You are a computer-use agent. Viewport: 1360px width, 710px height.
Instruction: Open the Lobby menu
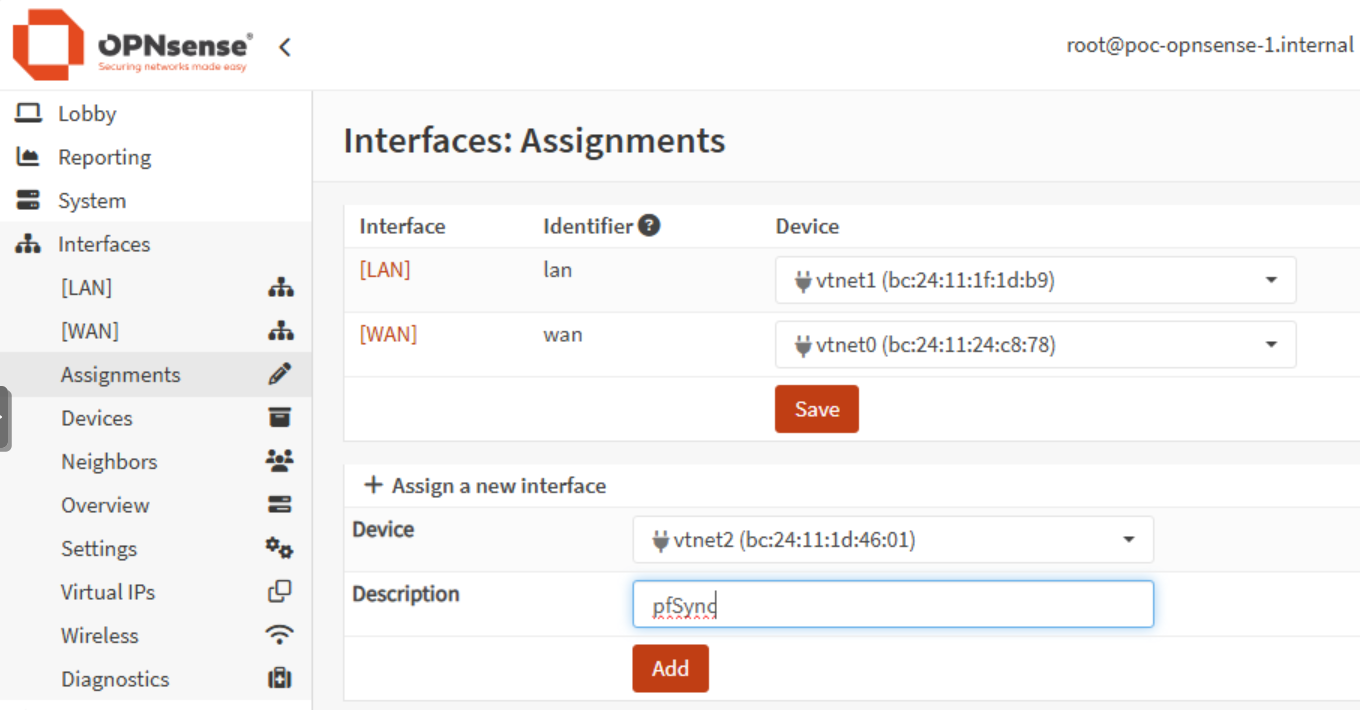point(87,114)
